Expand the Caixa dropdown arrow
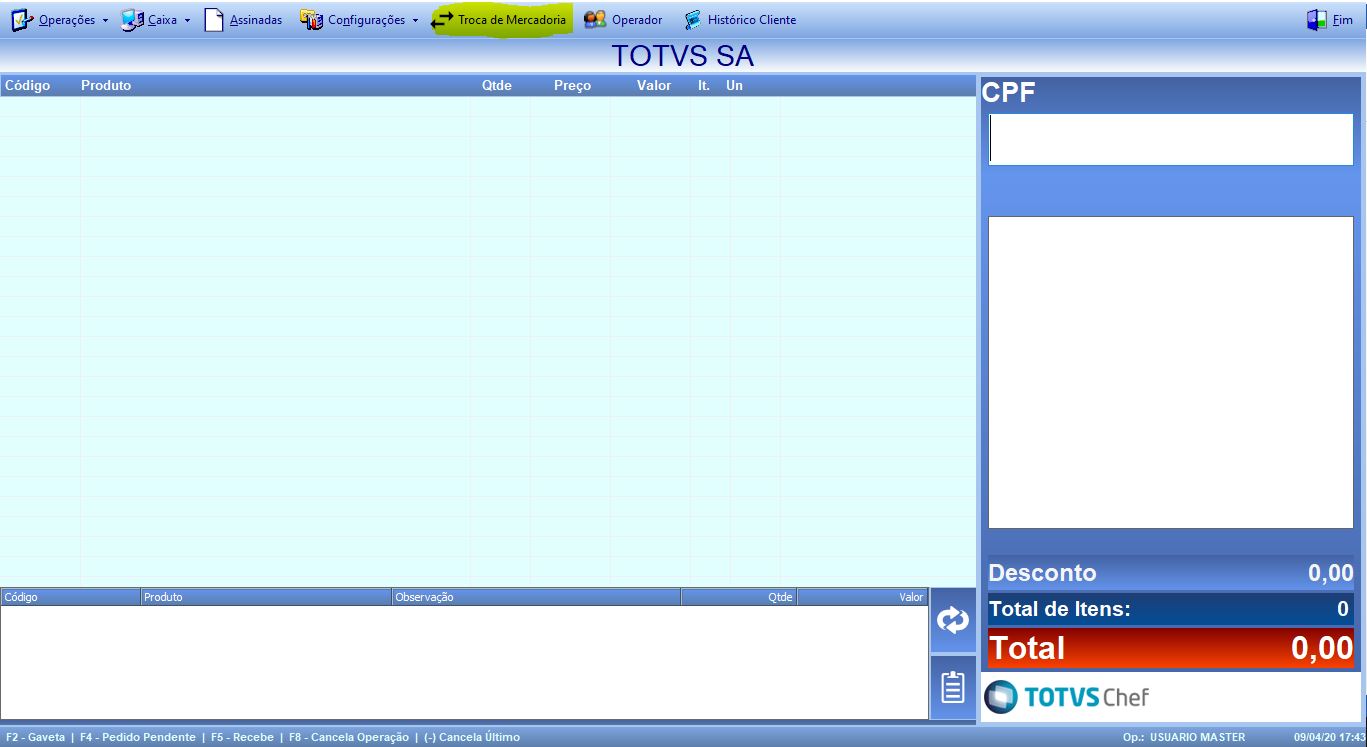Viewport: 1367px width, 747px height. (x=187, y=21)
